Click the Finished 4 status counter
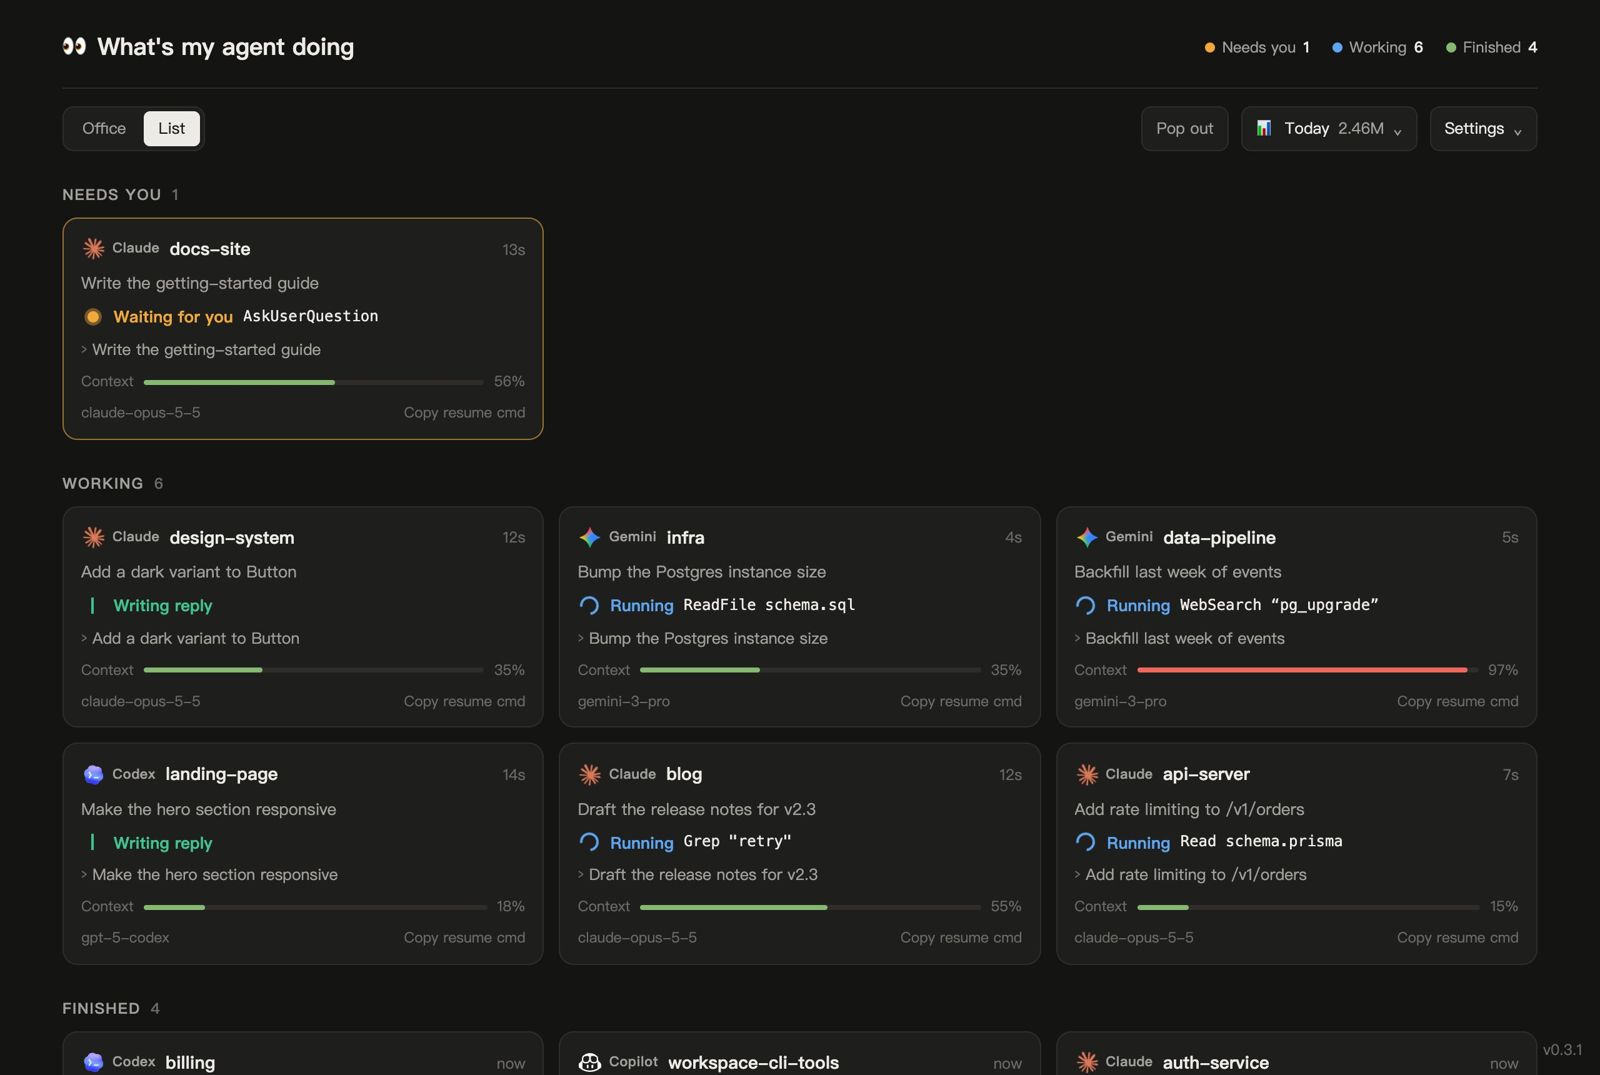Viewport: 1600px width, 1075px height. click(x=1491, y=47)
